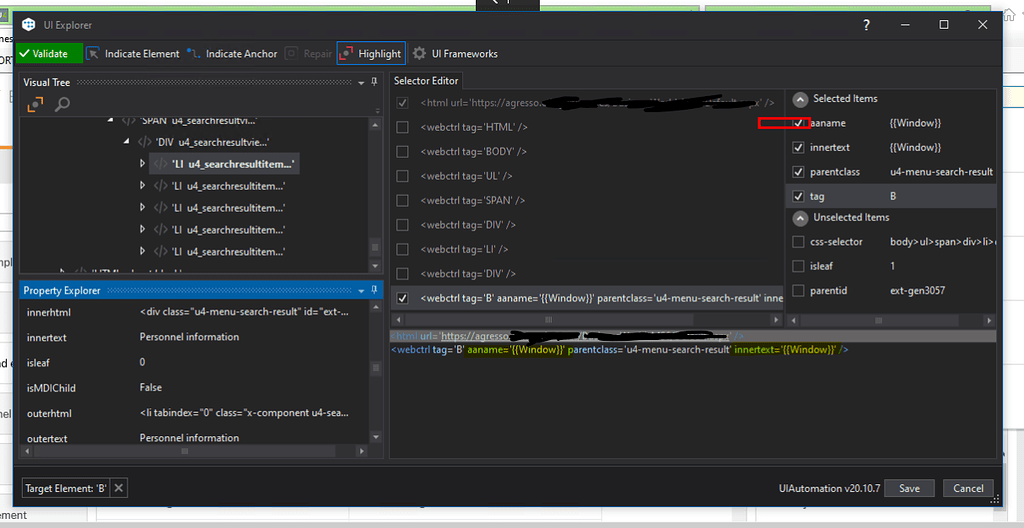
Task: Click the aaname value {{Window}}
Action: tap(915, 123)
